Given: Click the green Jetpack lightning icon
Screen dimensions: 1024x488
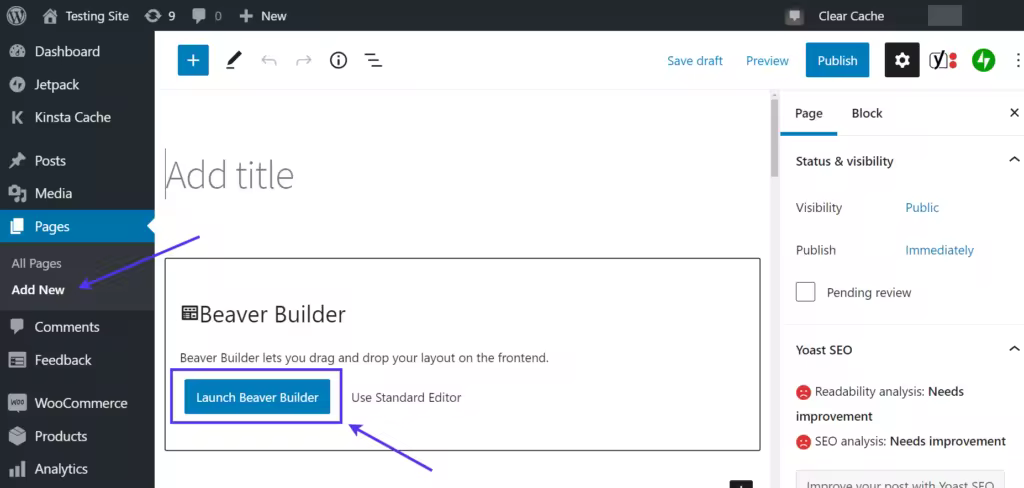Looking at the screenshot, I should [x=983, y=61].
